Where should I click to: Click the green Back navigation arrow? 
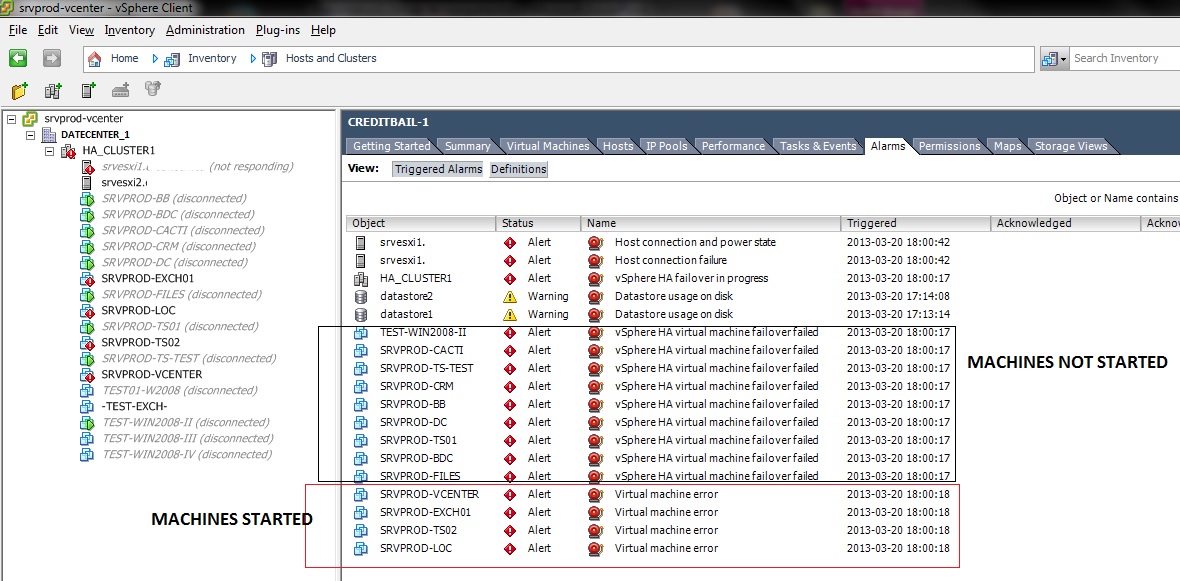(x=18, y=58)
